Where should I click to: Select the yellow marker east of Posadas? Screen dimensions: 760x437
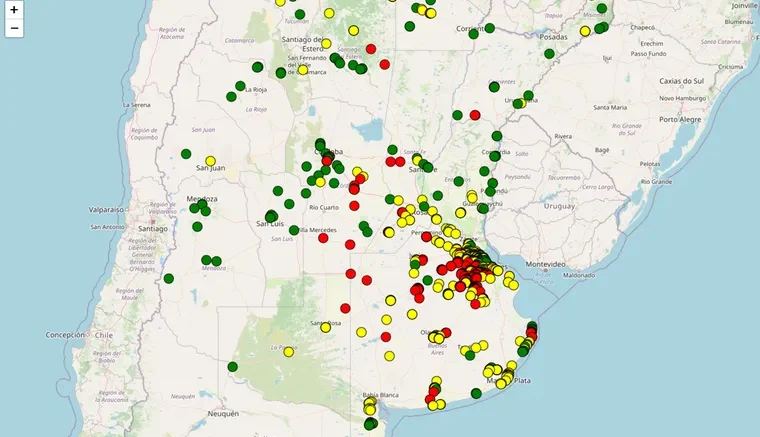[x=585, y=31]
